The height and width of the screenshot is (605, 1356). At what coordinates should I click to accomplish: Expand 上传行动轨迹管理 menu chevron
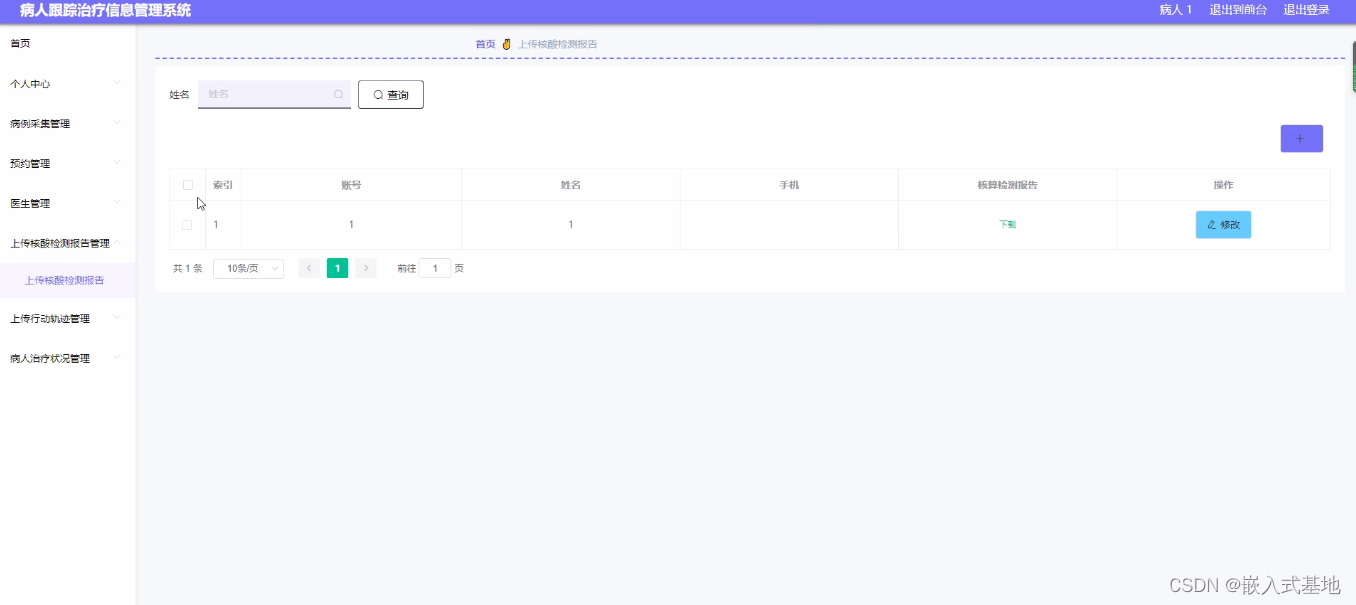pos(117,318)
